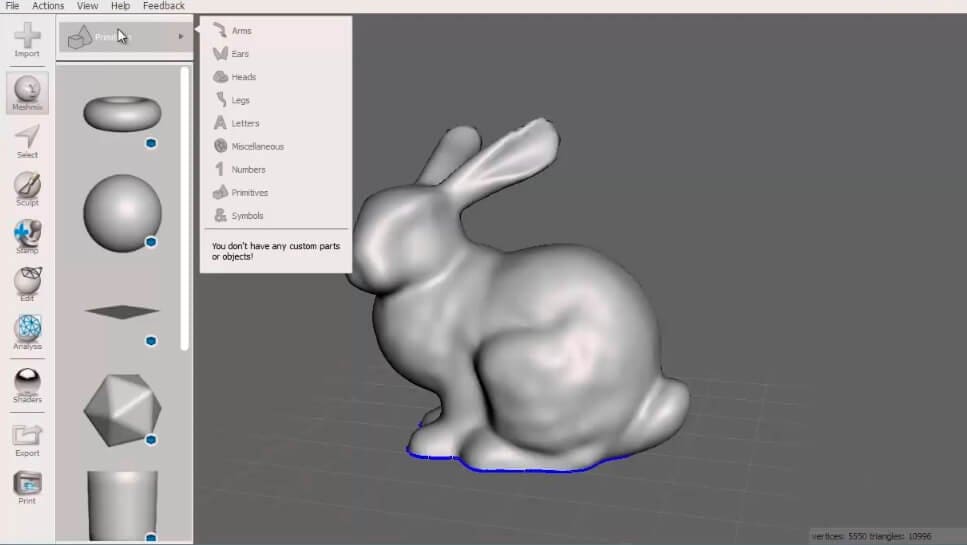Screen dimensions: 967x545
Task: Open the Analysis tool
Action: tap(27, 332)
